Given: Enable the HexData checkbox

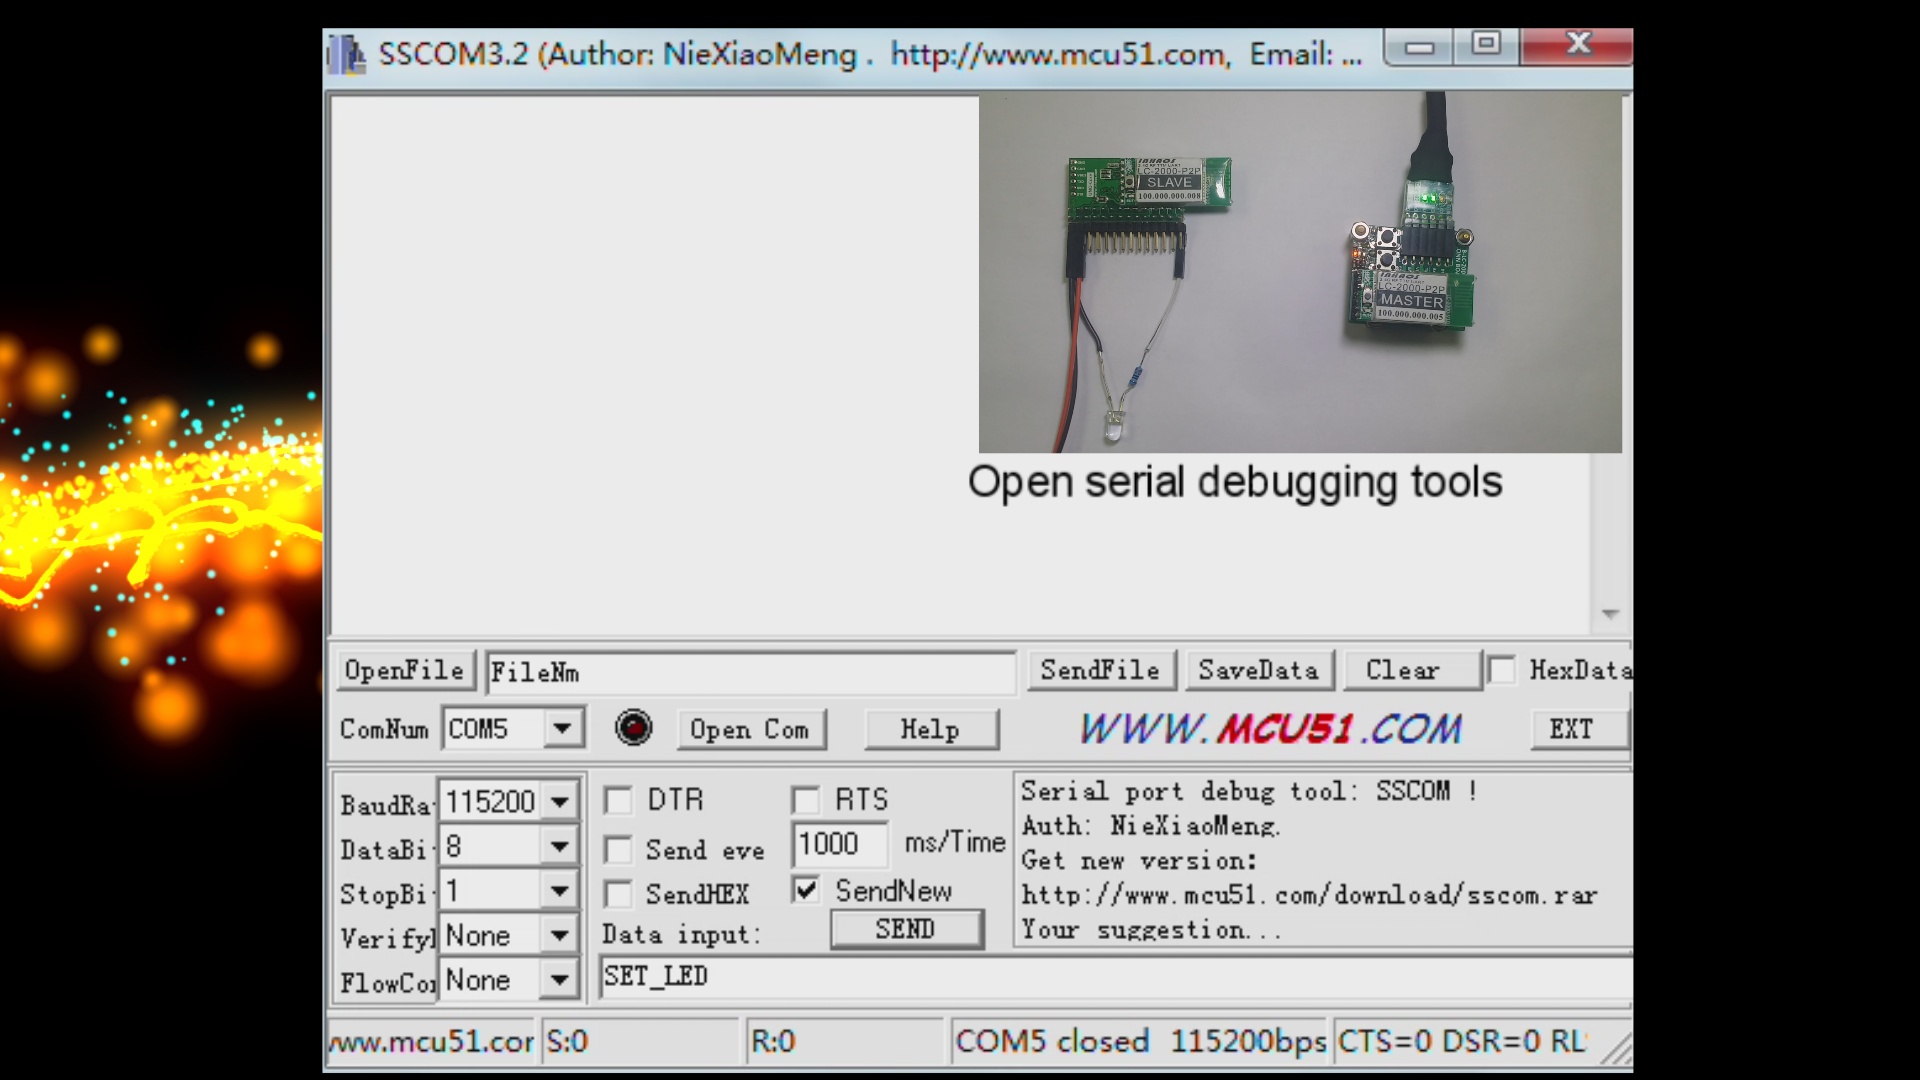Looking at the screenshot, I should coord(1501,670).
